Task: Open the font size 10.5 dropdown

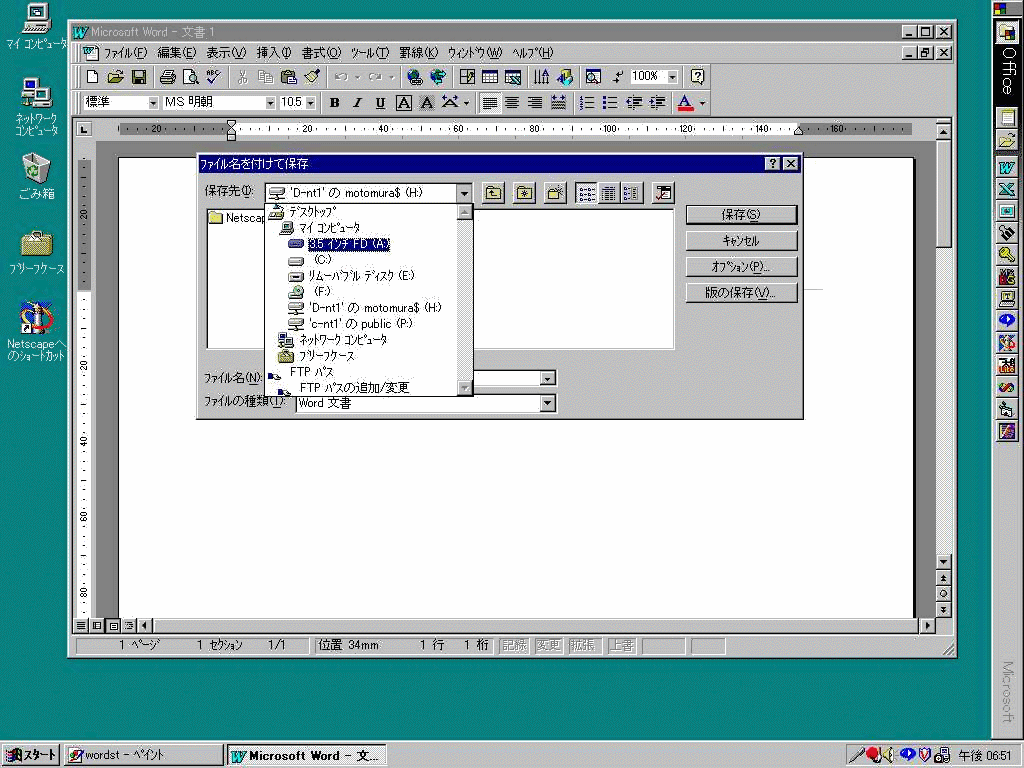Action: tap(310, 103)
